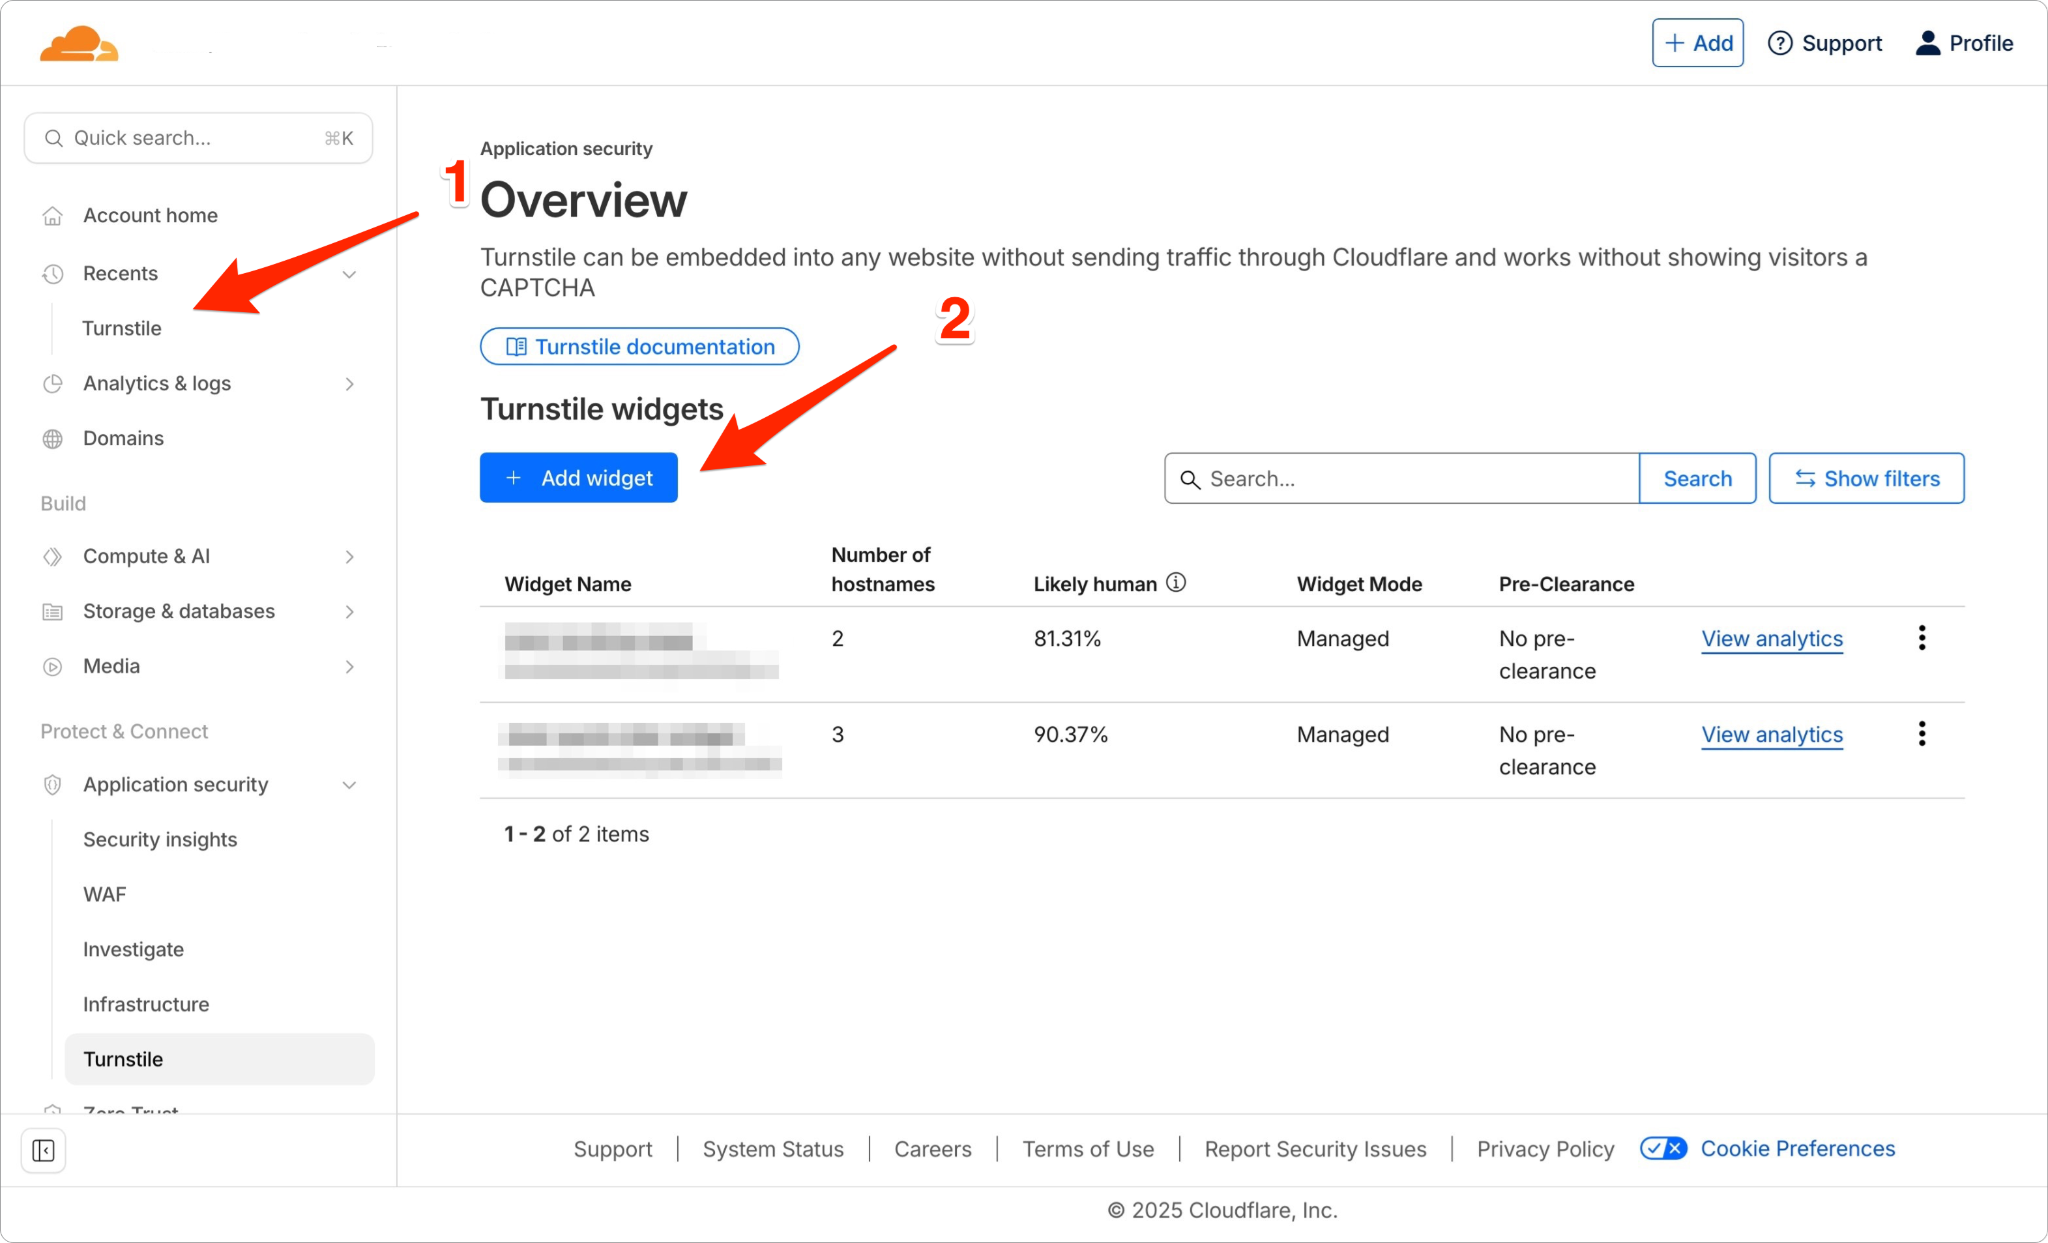2048x1243 pixels.
Task: Collapse the sidebar using bottom-left icon
Action: pyautogui.click(x=42, y=1150)
